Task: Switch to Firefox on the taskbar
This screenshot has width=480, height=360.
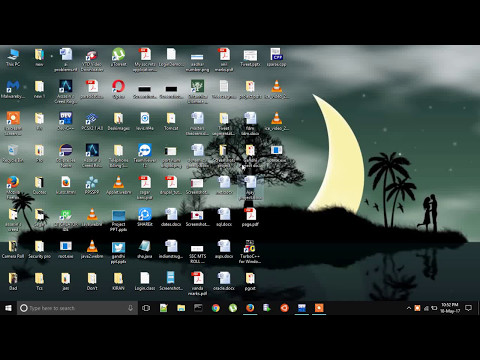Action: coord(250,308)
